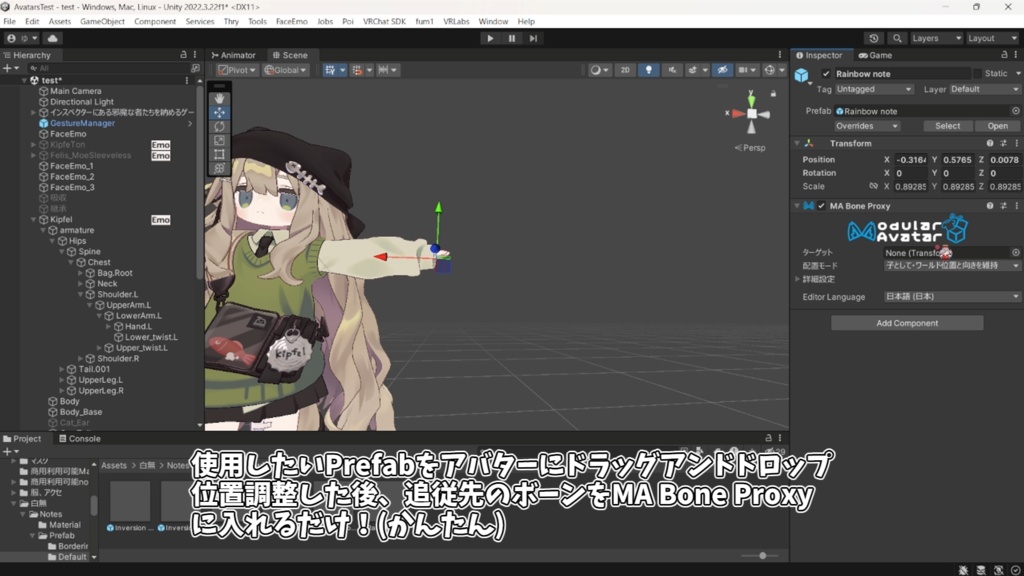Open the cloud services icon
Image resolution: width=1024 pixels, height=576 pixels.
53,39
